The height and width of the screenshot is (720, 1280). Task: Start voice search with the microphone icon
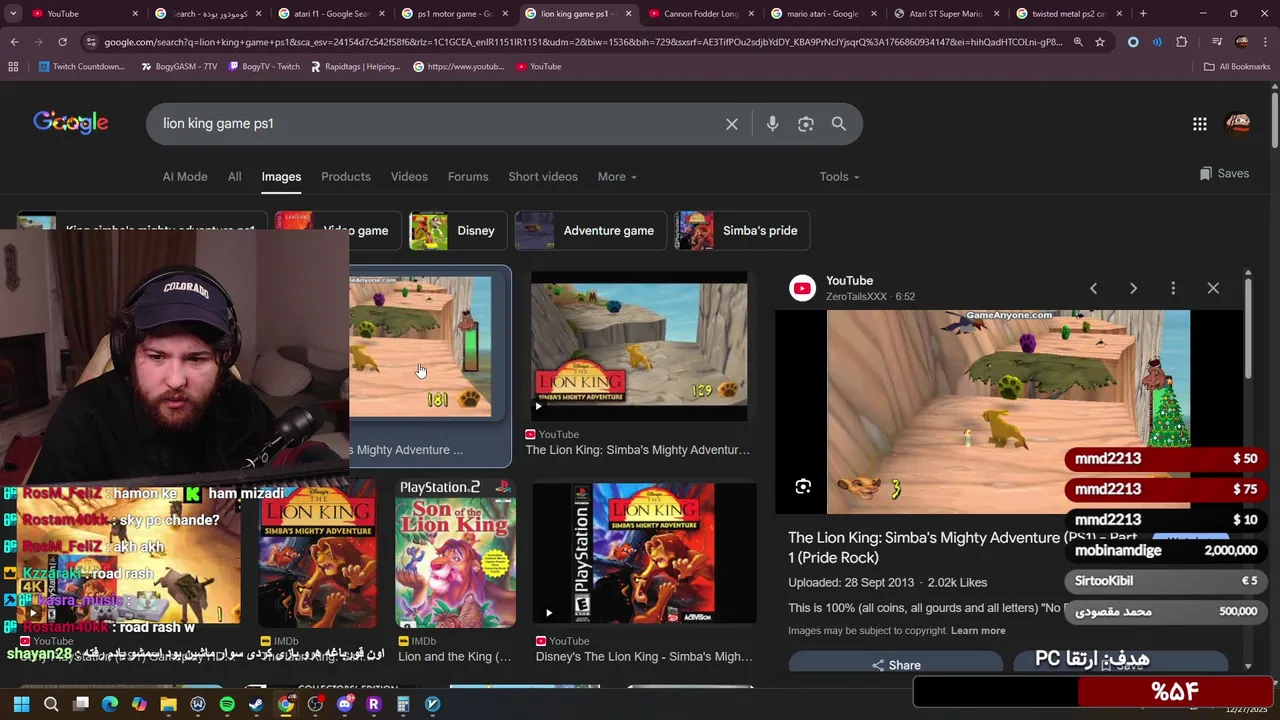pos(772,124)
